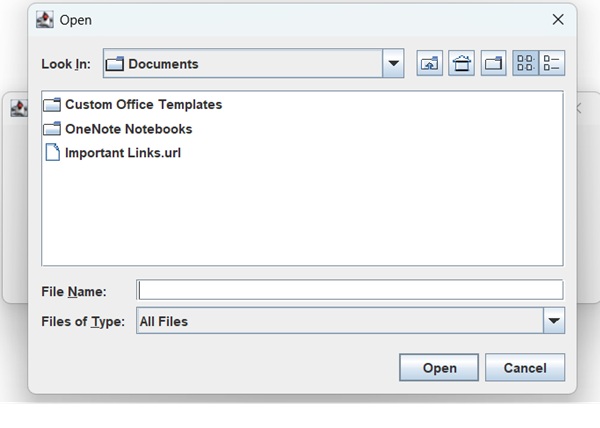Select the OneNote Notebooks folder name

[128, 129]
